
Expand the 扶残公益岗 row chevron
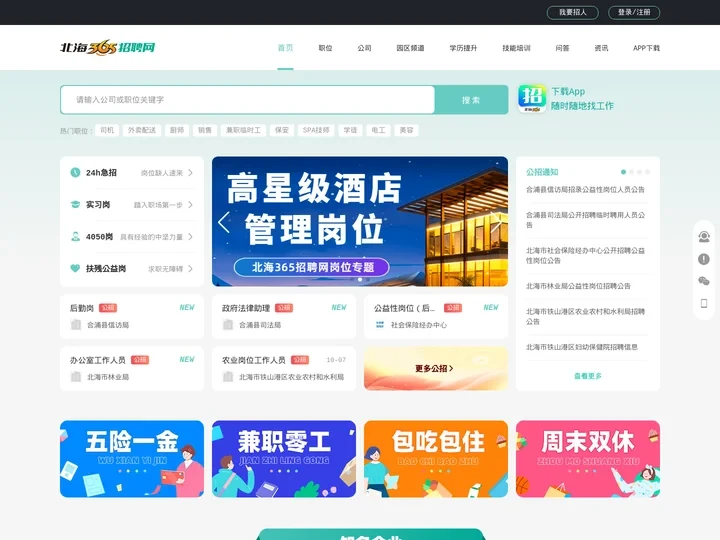pos(190,269)
